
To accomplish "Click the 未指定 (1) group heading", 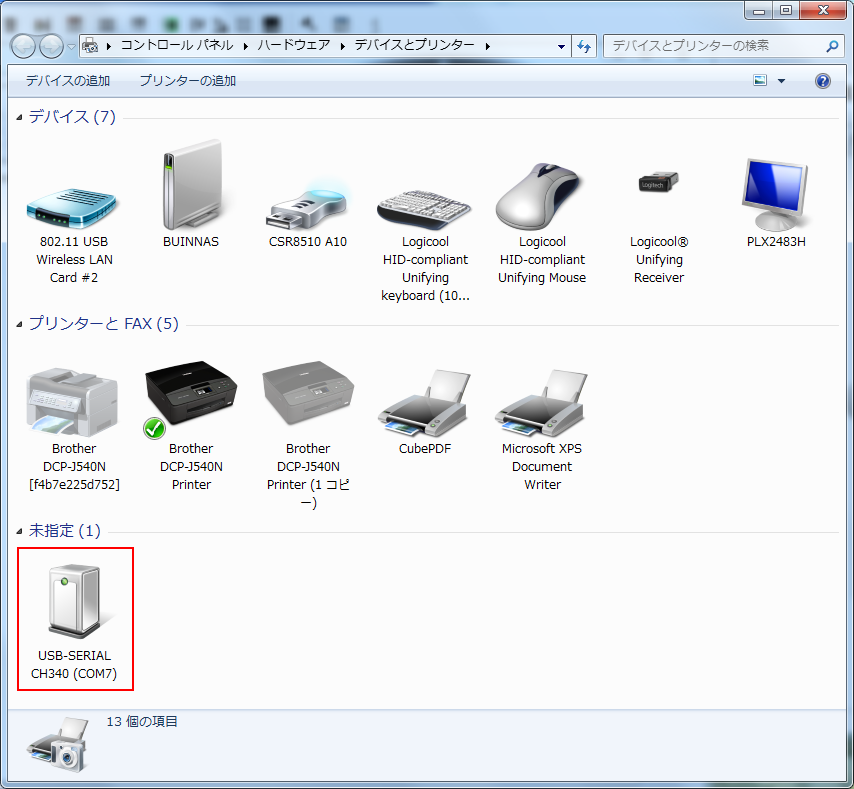I will [65, 530].
